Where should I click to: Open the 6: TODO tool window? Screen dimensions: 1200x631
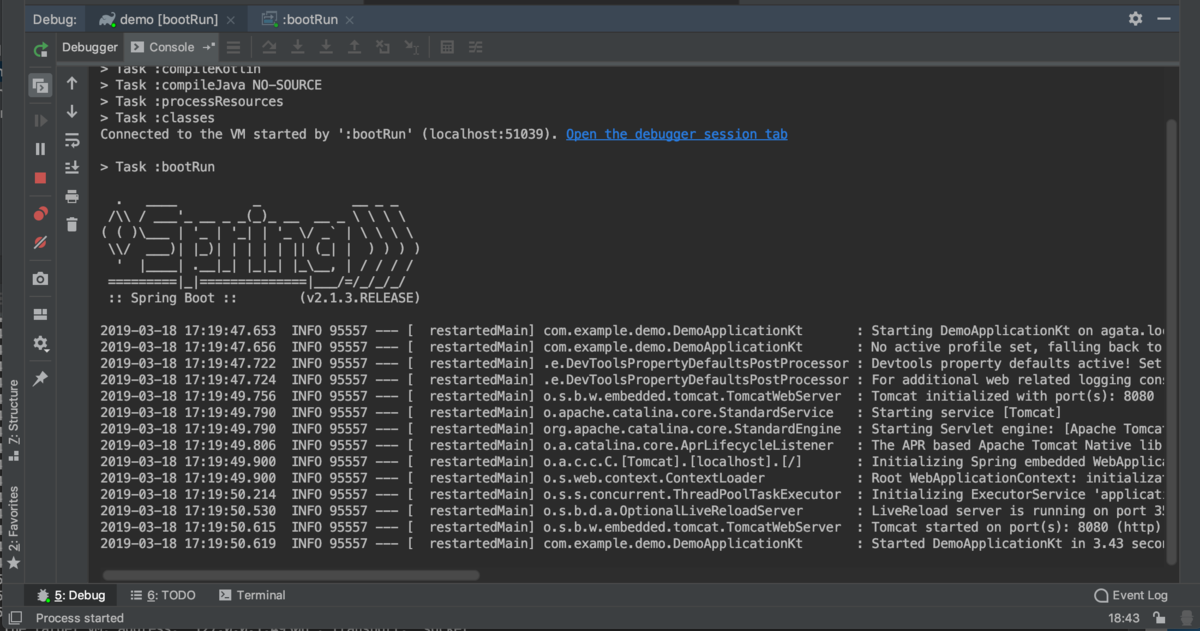163,595
